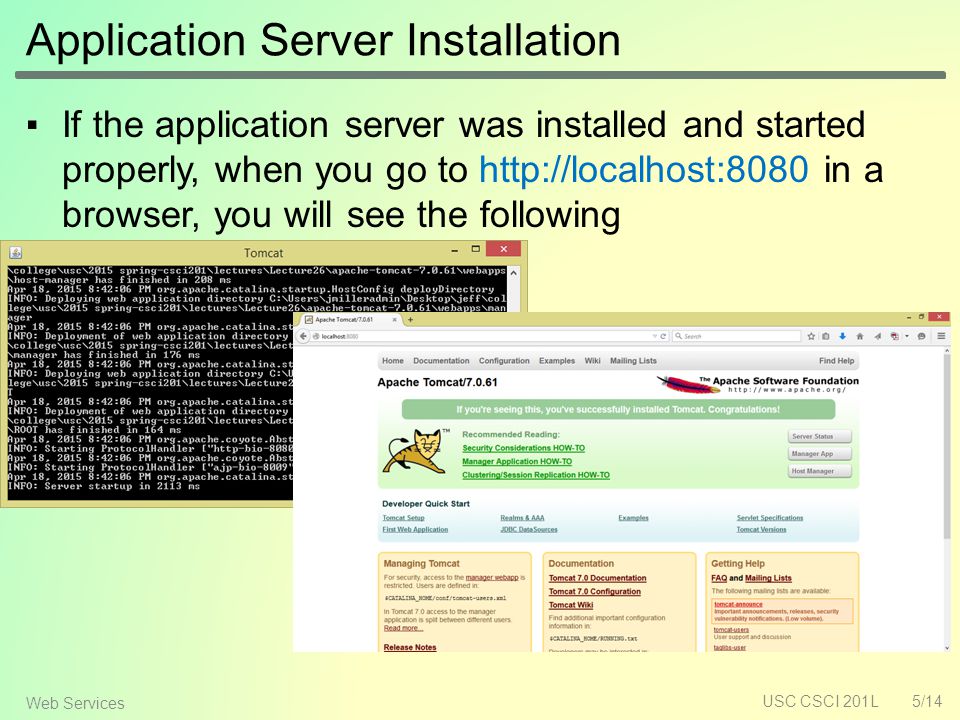Image resolution: width=960 pixels, height=720 pixels.
Task: Open Examples link under Developer Quick Start
Action: click(633, 518)
